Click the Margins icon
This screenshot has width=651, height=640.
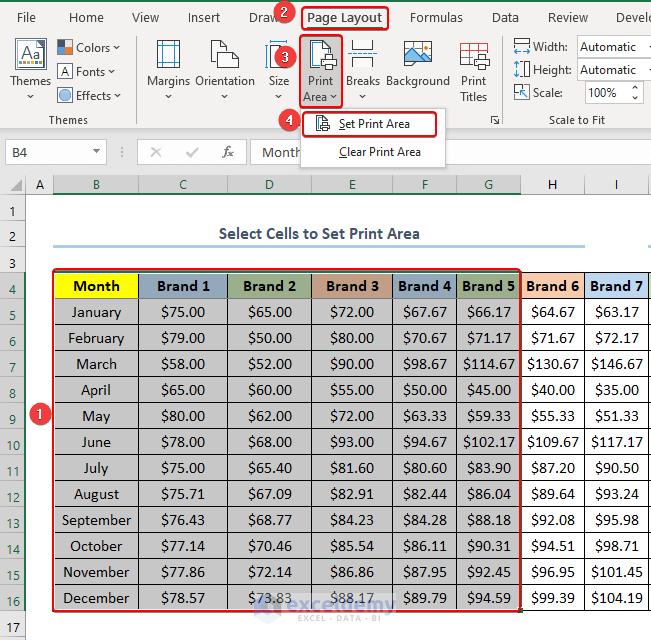pos(168,54)
